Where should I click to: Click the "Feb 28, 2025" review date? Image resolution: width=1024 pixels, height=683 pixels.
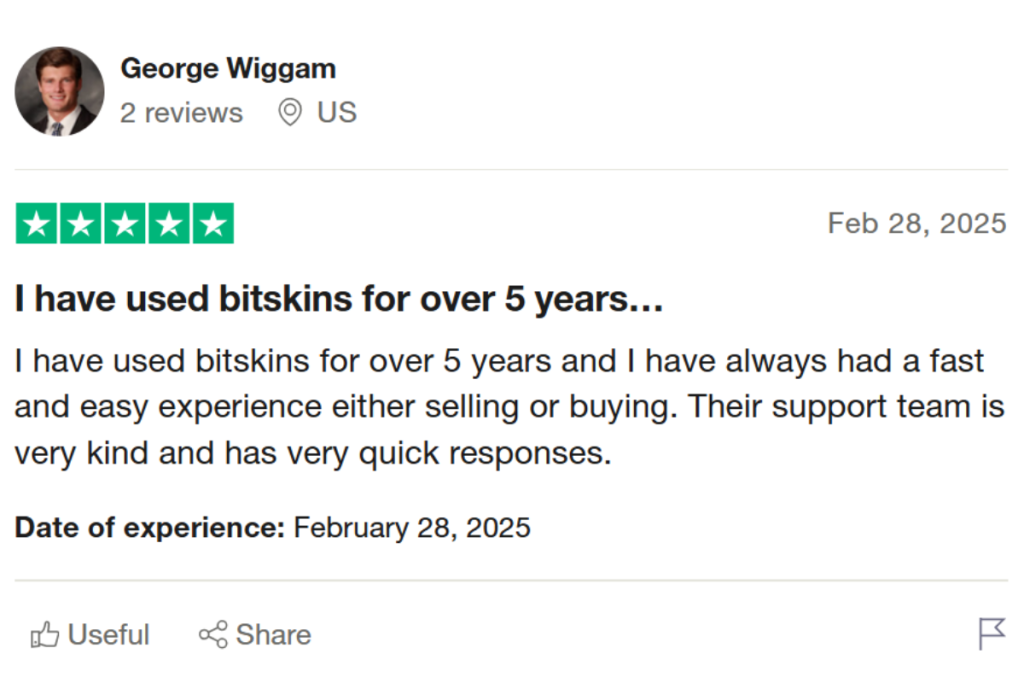tap(916, 223)
